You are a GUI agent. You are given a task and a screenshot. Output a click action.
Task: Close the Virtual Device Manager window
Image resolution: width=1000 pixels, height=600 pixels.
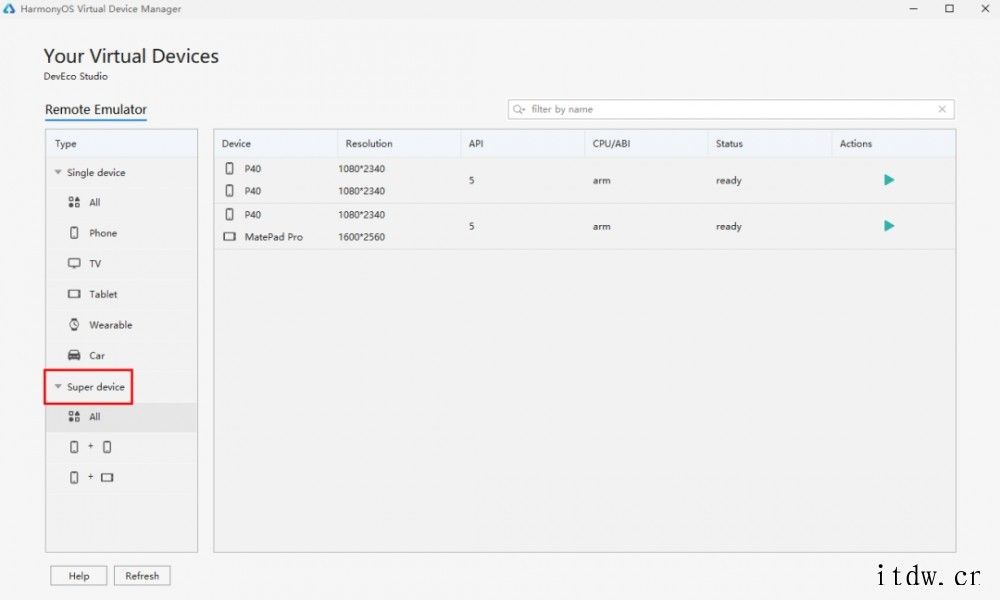tap(985, 9)
